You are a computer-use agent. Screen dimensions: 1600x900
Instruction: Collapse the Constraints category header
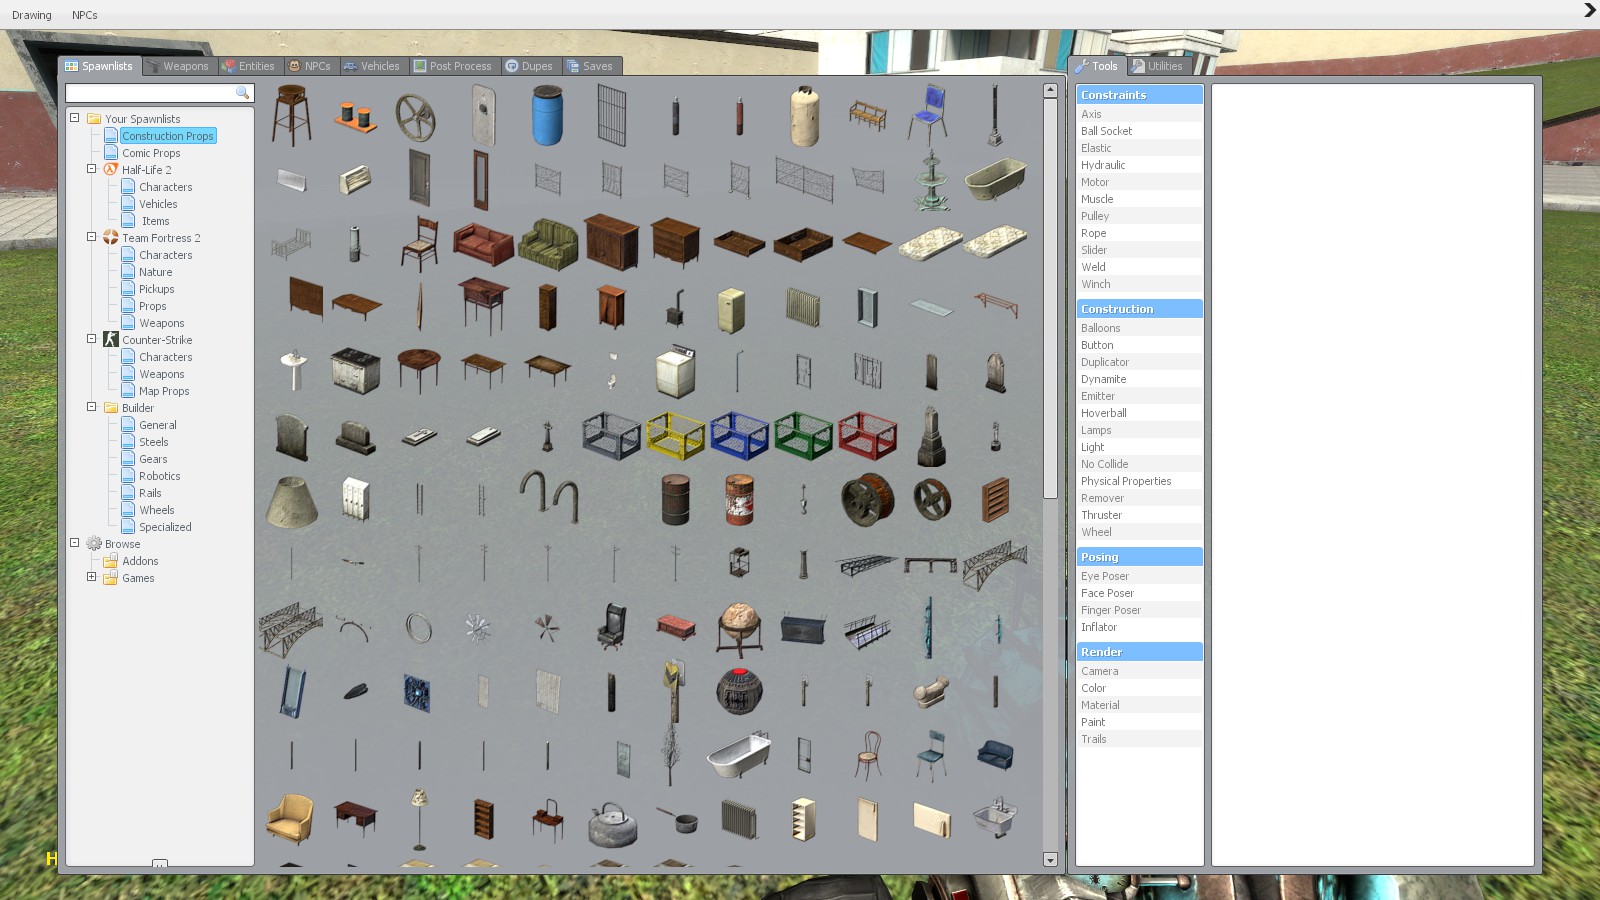(1139, 95)
